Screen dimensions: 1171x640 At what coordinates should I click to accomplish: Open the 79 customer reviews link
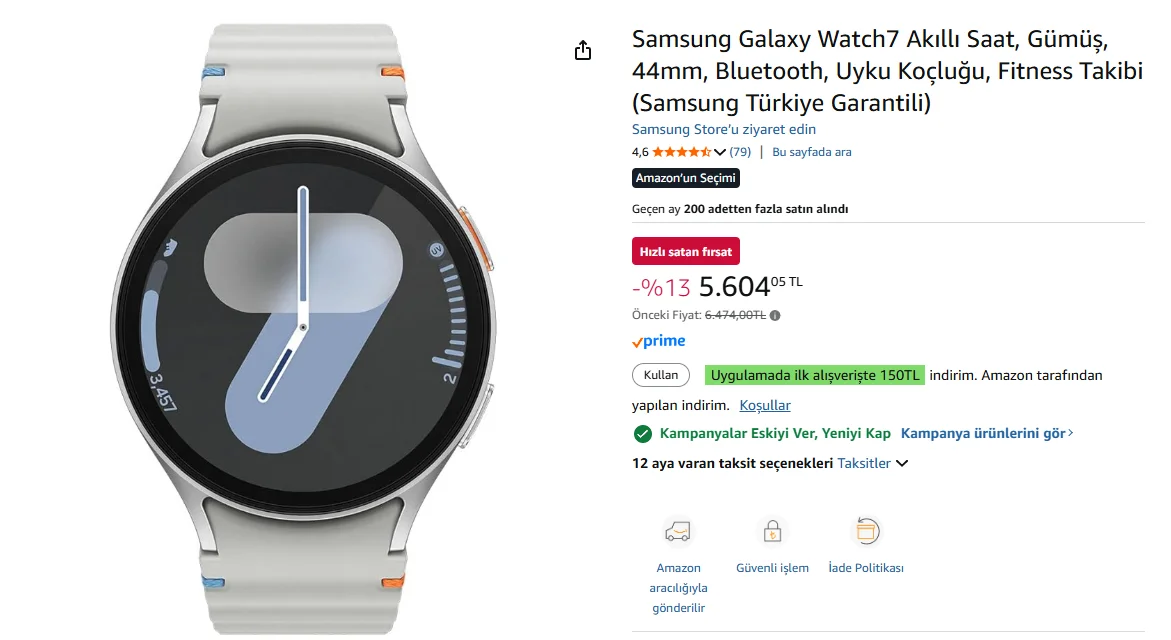740,152
